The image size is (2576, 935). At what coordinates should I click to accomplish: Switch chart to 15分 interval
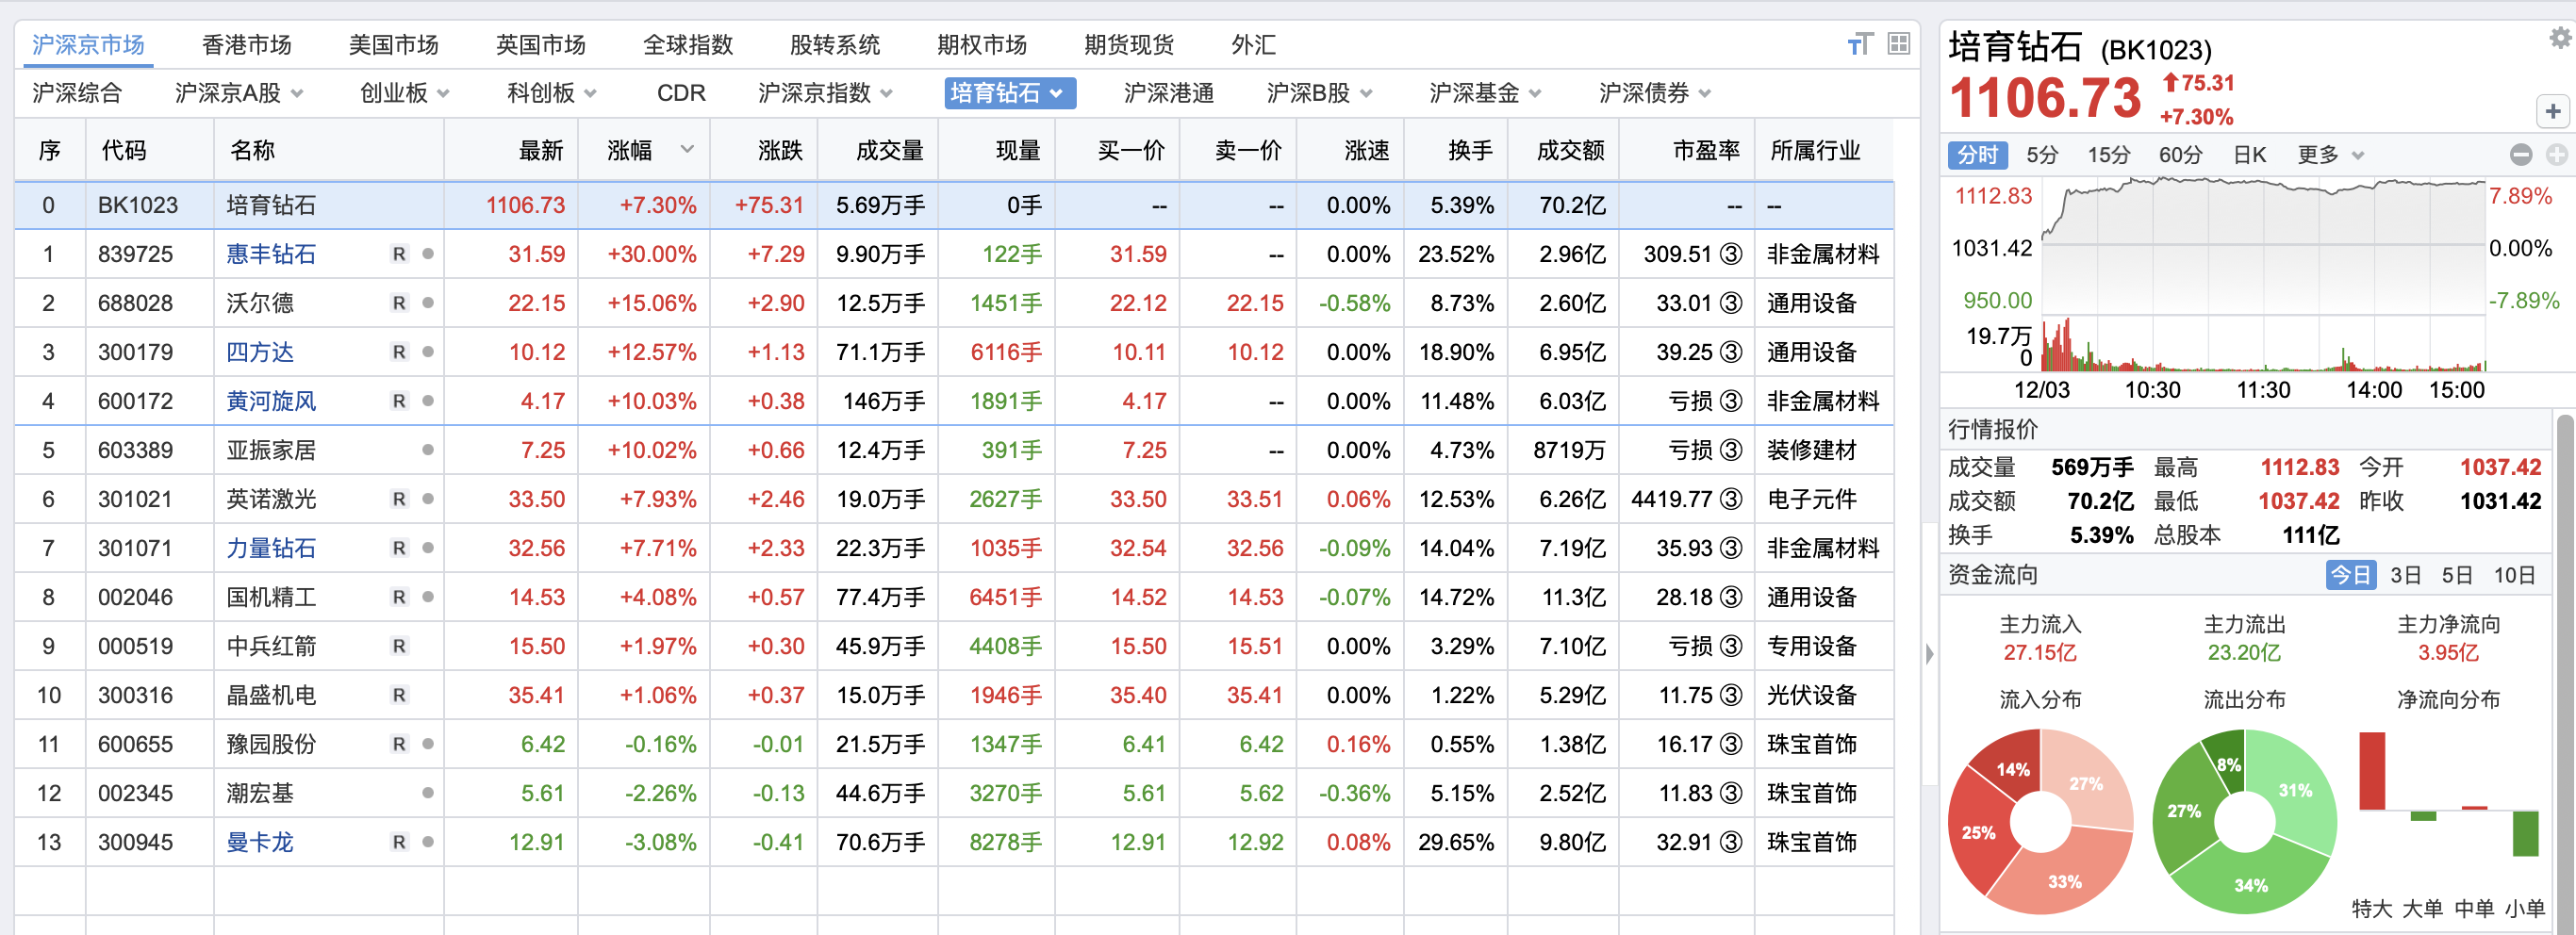(x=2108, y=155)
